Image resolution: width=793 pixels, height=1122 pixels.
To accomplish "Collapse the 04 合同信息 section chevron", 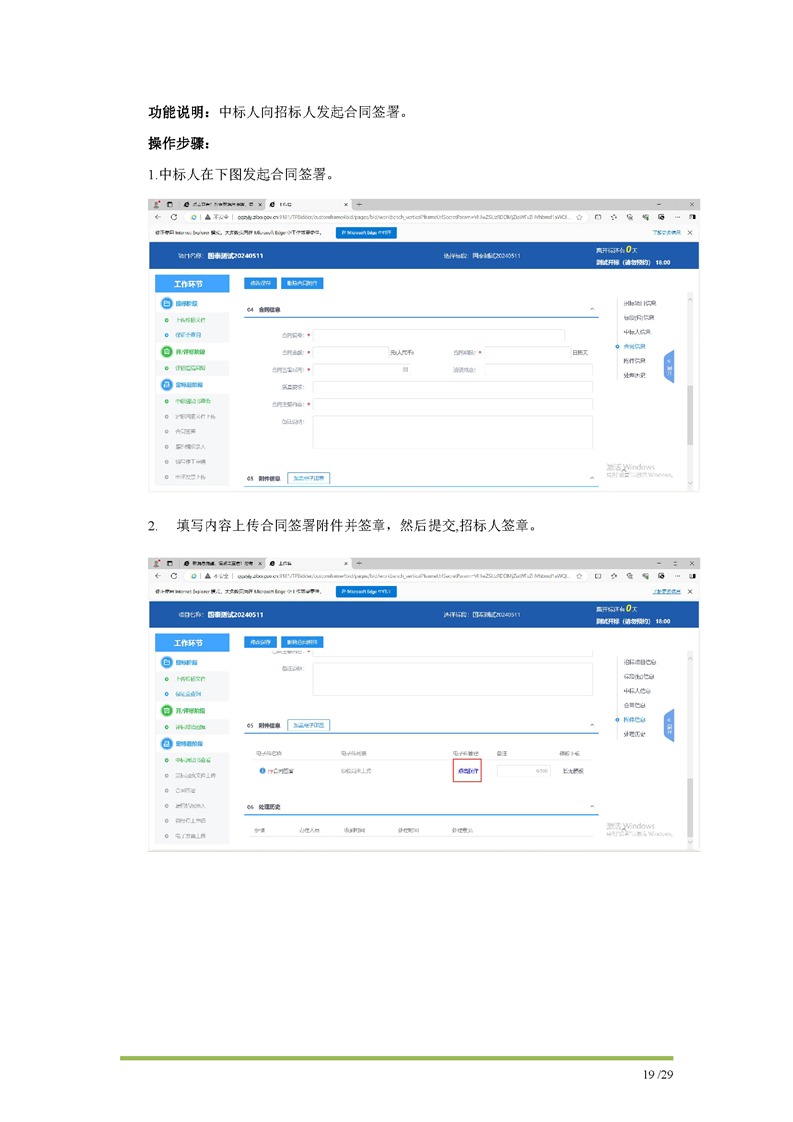I will 591,309.
